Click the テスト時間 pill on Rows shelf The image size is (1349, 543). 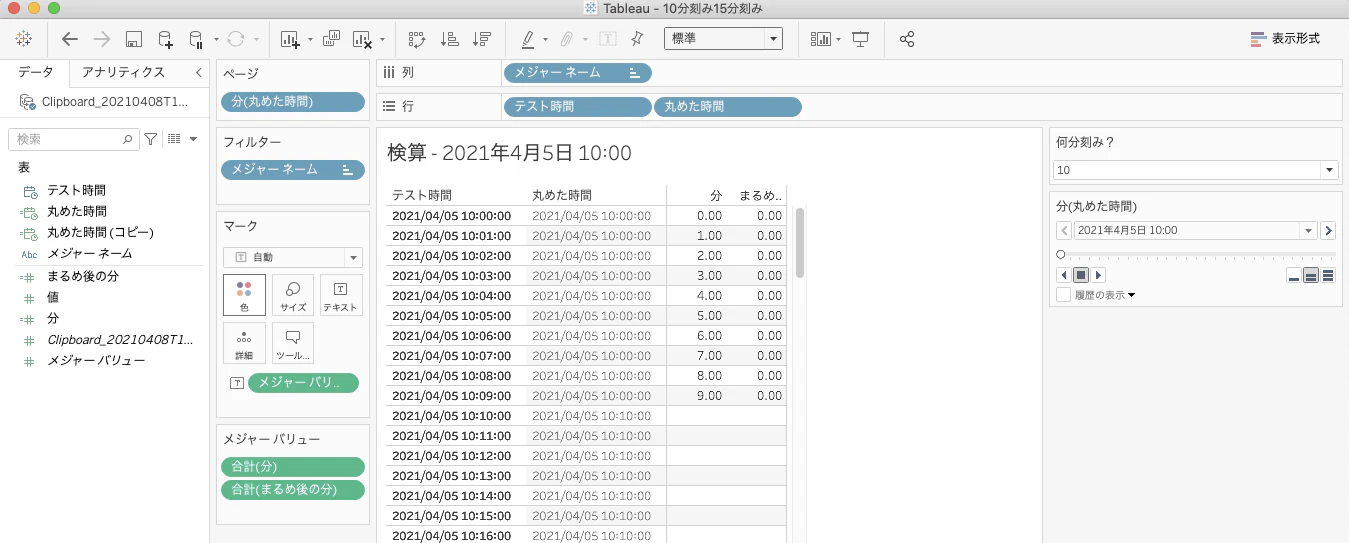[578, 107]
